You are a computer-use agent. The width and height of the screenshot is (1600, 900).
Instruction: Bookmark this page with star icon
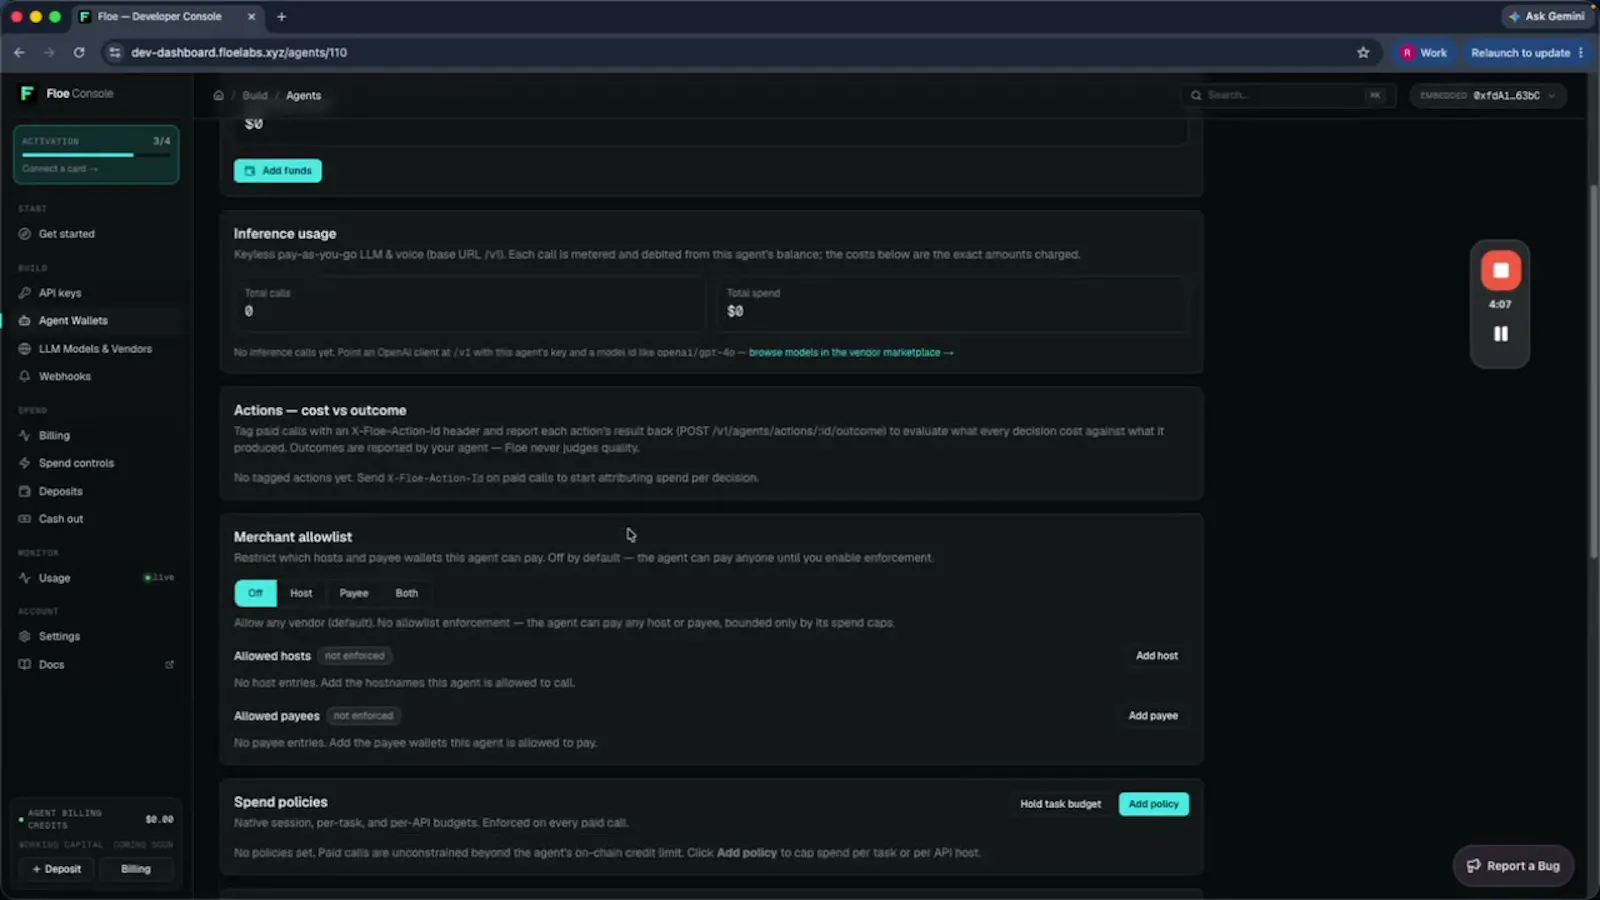click(1363, 53)
